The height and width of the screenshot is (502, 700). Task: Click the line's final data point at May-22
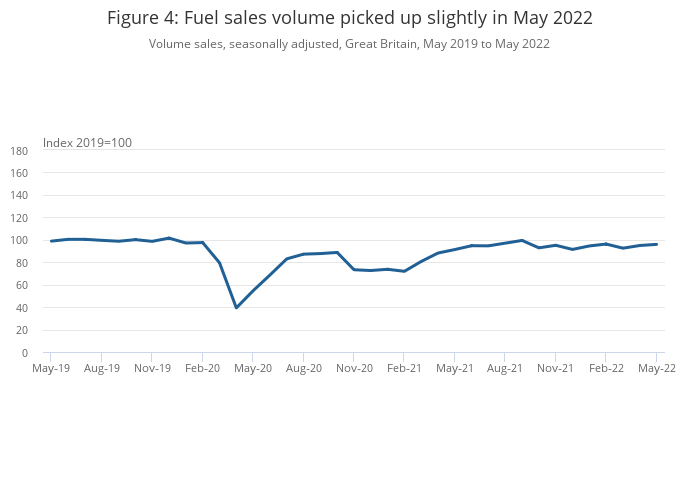pos(656,244)
